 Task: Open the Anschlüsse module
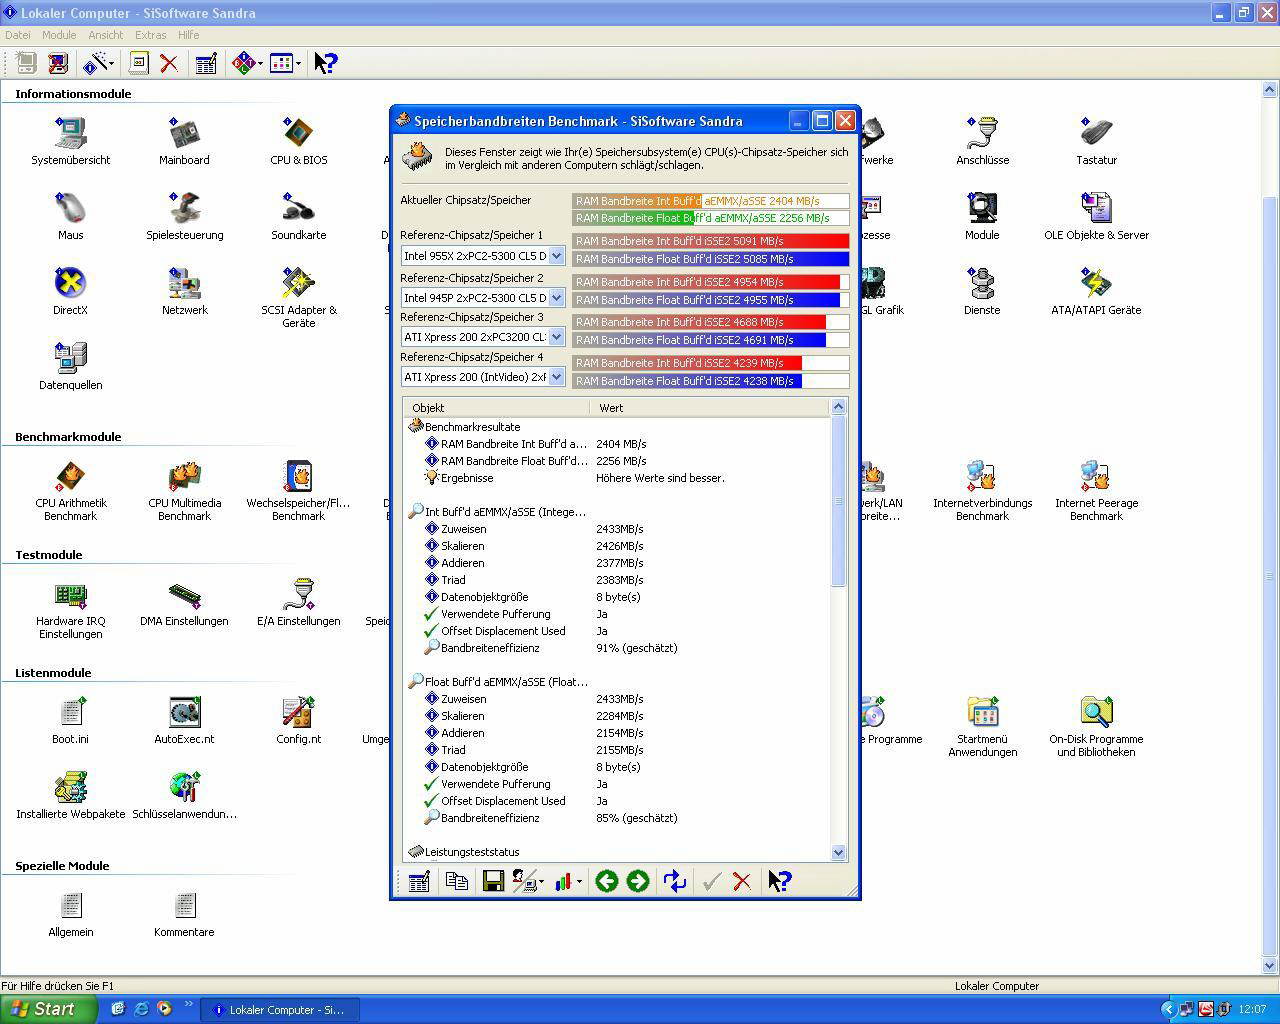pos(982,141)
